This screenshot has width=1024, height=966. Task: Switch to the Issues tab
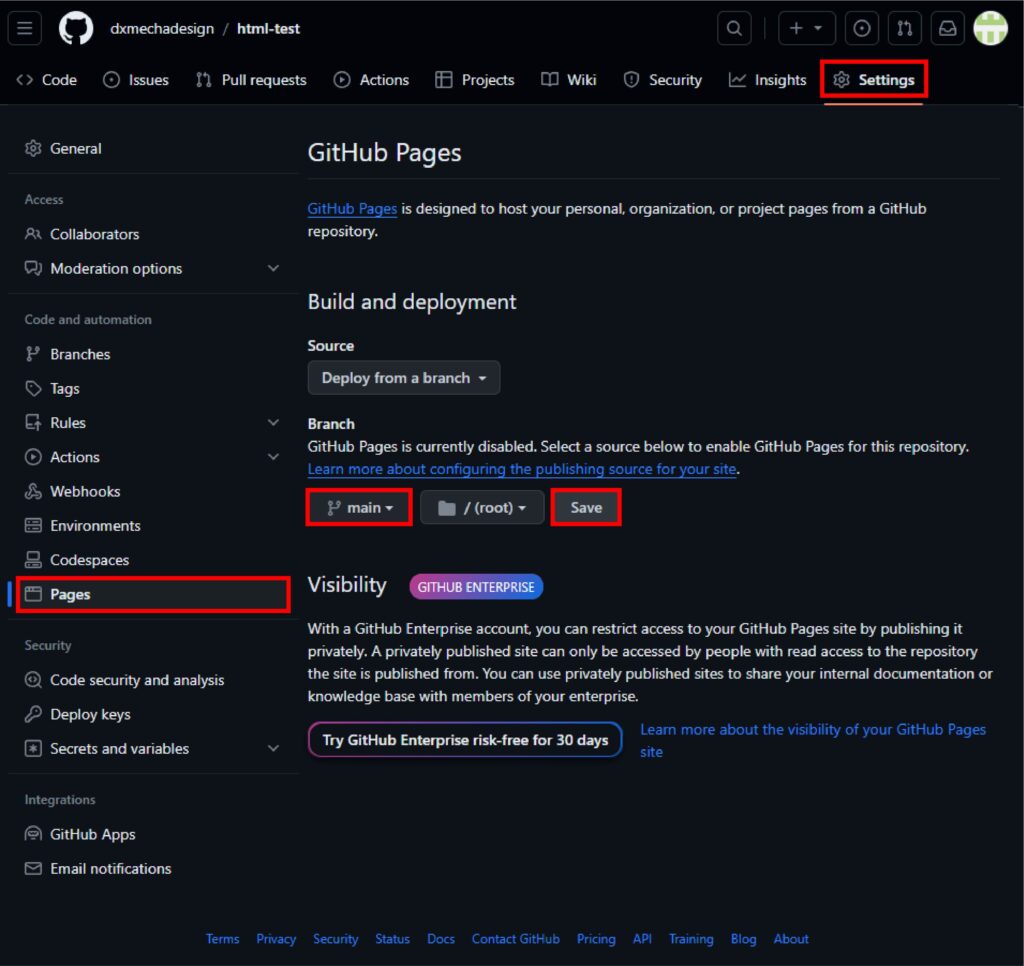[x=136, y=80]
